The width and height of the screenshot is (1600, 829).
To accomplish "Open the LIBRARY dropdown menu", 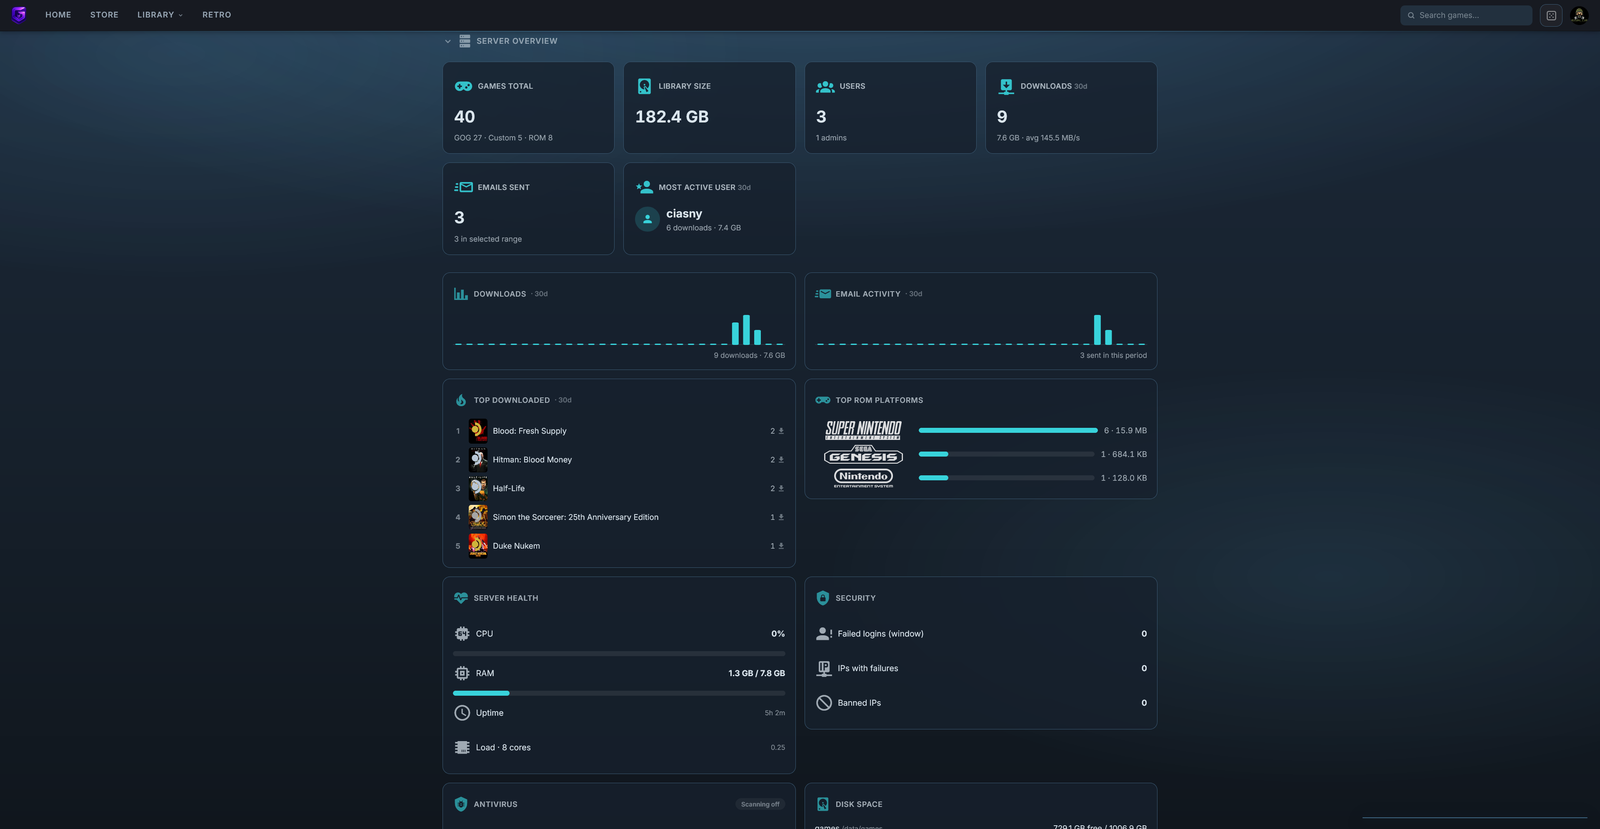I will point(160,15).
